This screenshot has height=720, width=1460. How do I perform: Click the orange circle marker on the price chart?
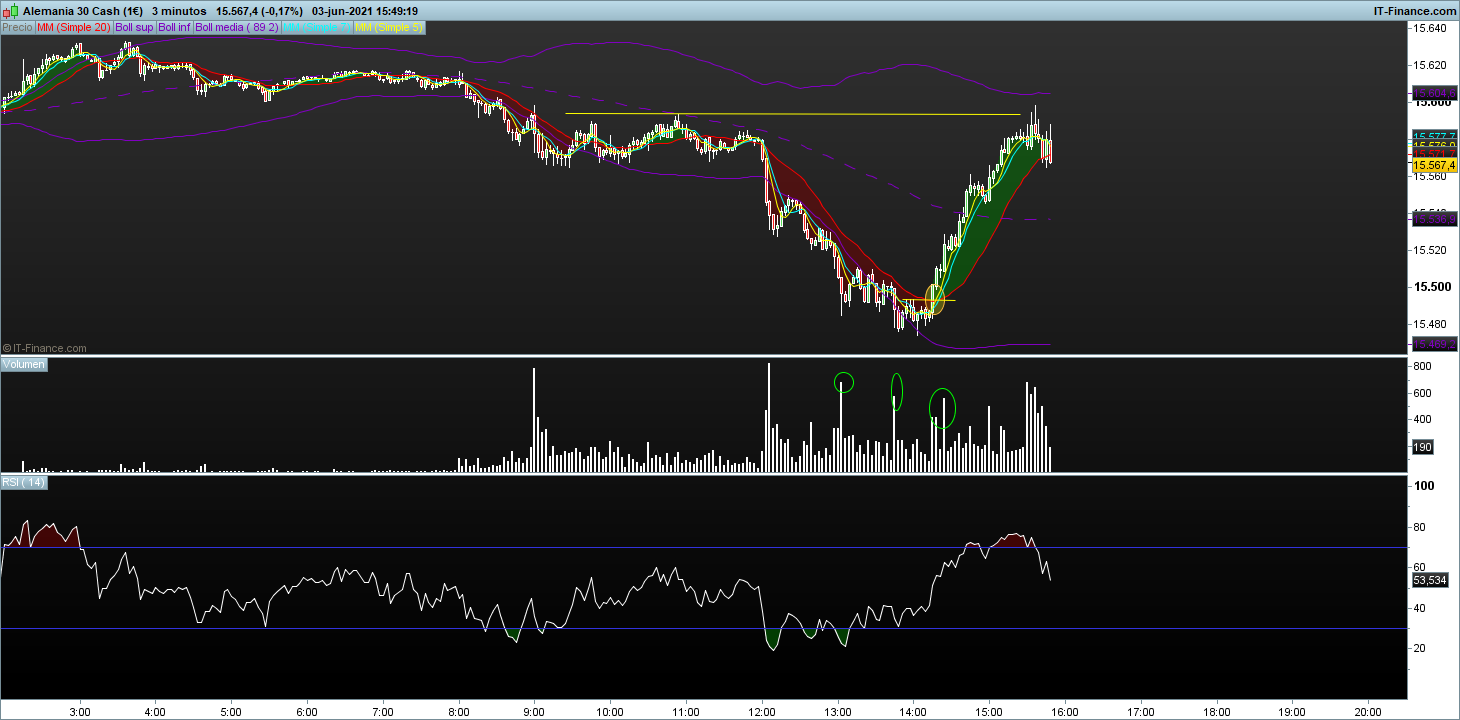(x=936, y=298)
